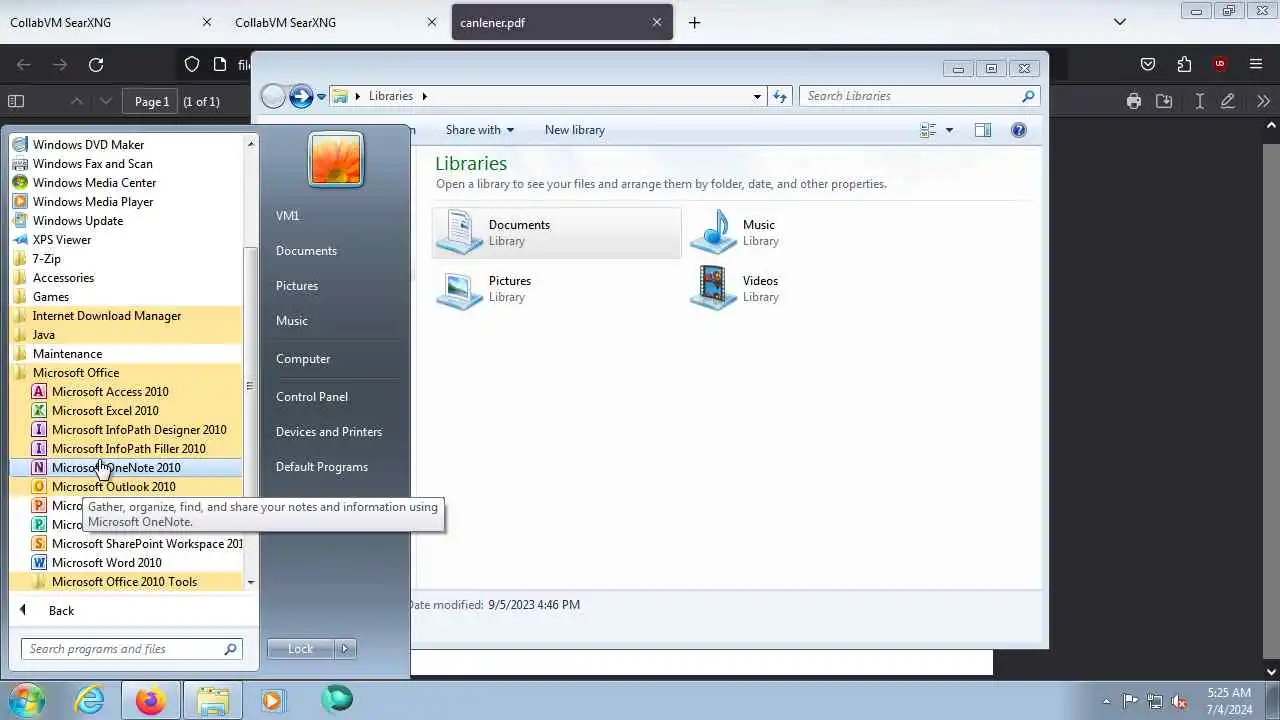Viewport: 1280px width, 720px height.
Task: Switch to Firefox in the taskbar
Action: 151,700
